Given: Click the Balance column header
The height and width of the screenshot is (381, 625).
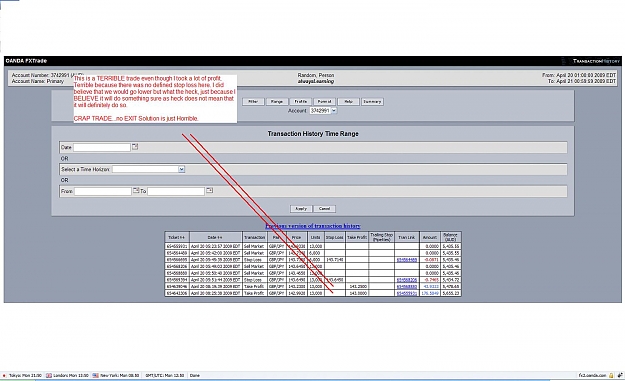Looking at the screenshot, I should click(450, 237).
